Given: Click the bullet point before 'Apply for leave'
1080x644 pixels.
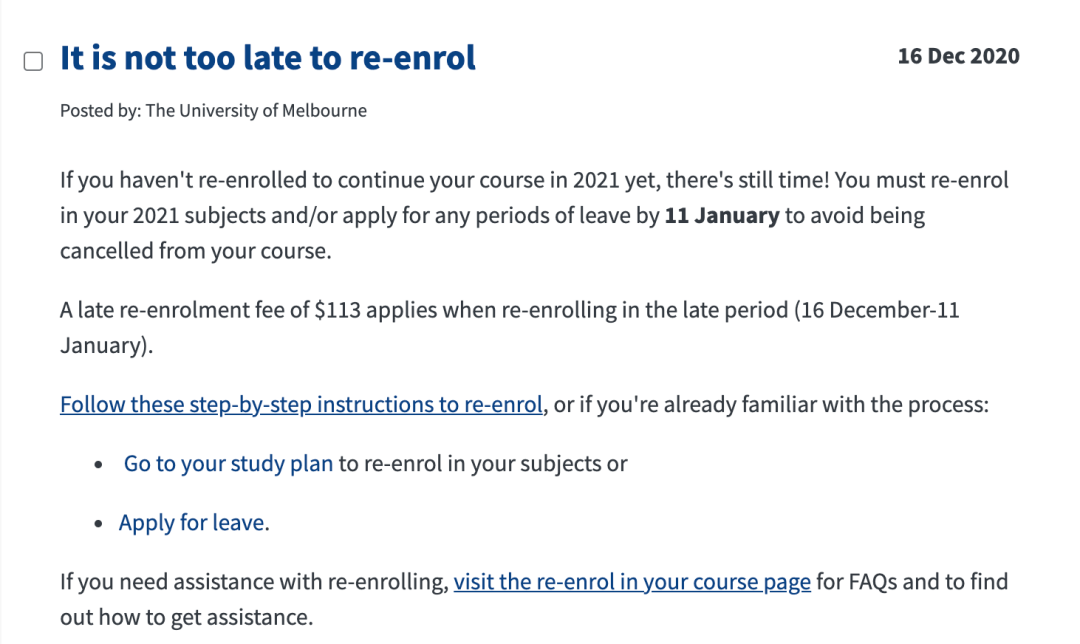Looking at the screenshot, I should 98,524.
